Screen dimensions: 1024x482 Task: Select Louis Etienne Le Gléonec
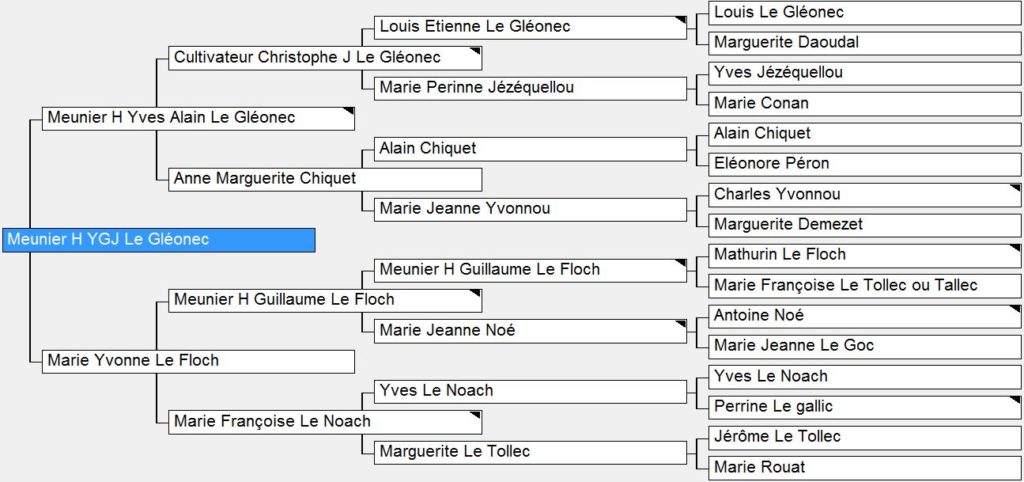click(x=531, y=27)
